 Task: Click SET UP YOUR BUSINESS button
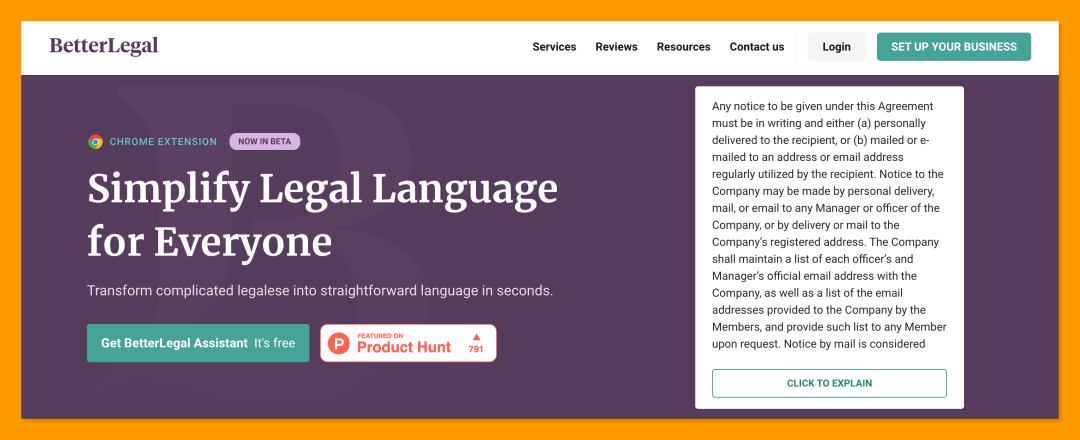coord(954,47)
